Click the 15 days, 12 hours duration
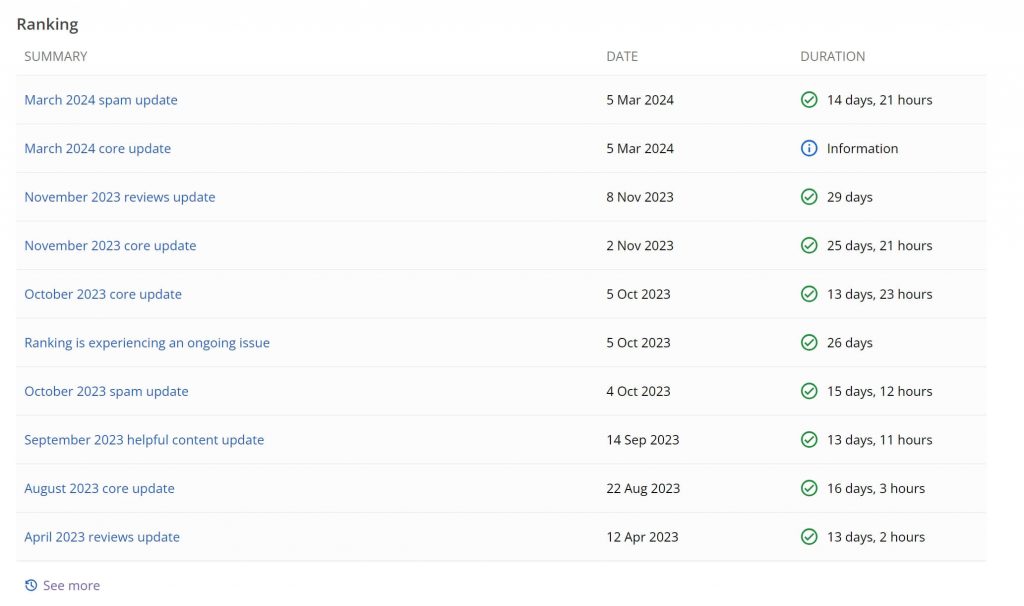Viewport: 1024px width, 606px height. tap(879, 391)
